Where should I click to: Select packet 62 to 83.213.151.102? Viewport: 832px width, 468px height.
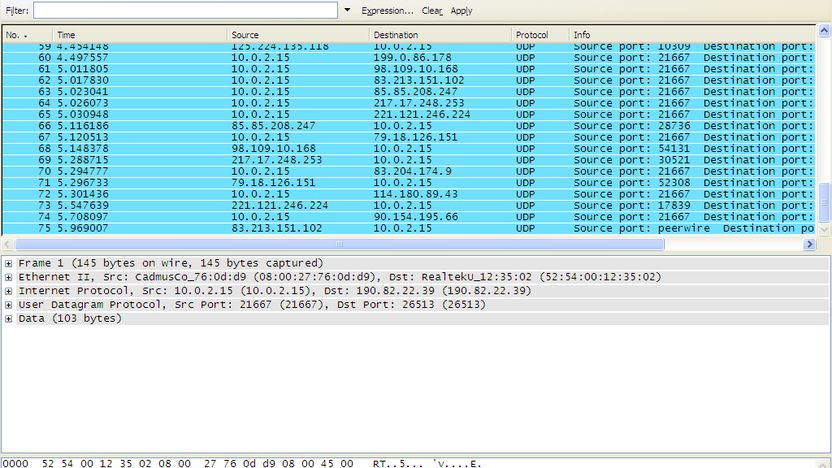(409, 80)
